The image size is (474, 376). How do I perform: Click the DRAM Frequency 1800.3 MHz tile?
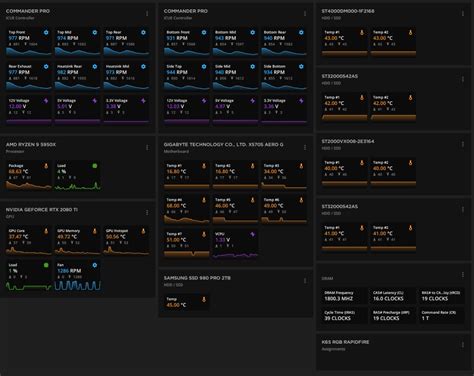(344, 296)
